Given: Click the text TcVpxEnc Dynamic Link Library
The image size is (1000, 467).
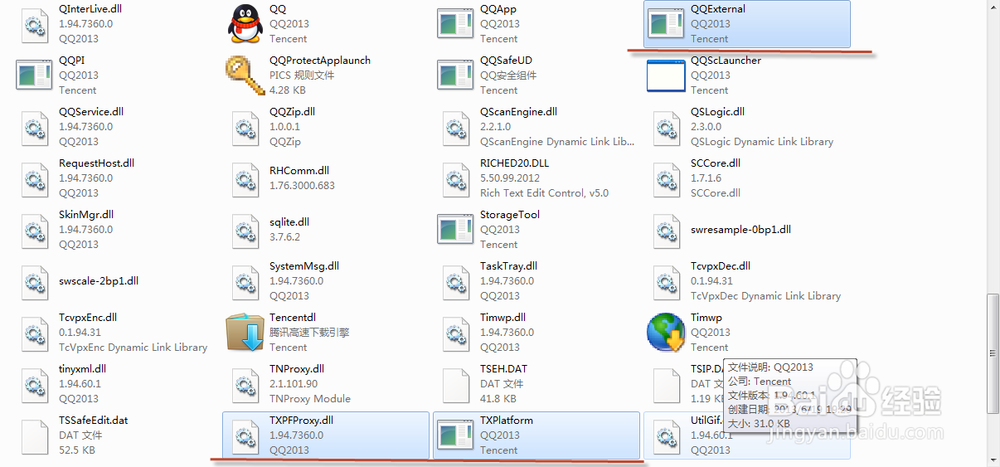Looking at the screenshot, I should pyautogui.click(x=133, y=348).
